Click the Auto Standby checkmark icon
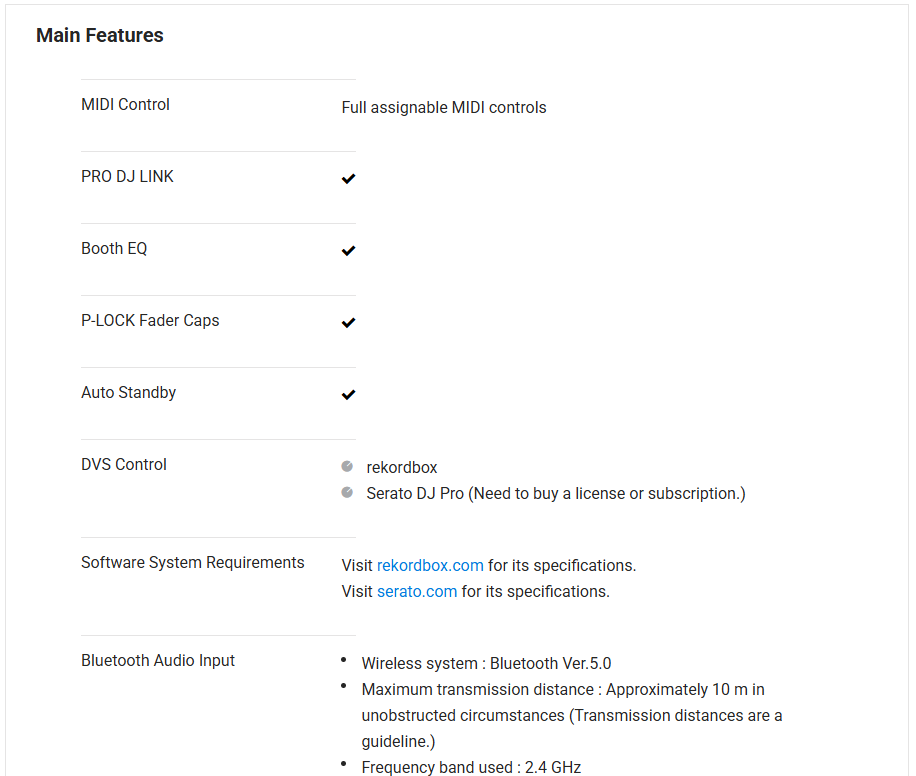The width and height of the screenshot is (916, 776). (348, 395)
